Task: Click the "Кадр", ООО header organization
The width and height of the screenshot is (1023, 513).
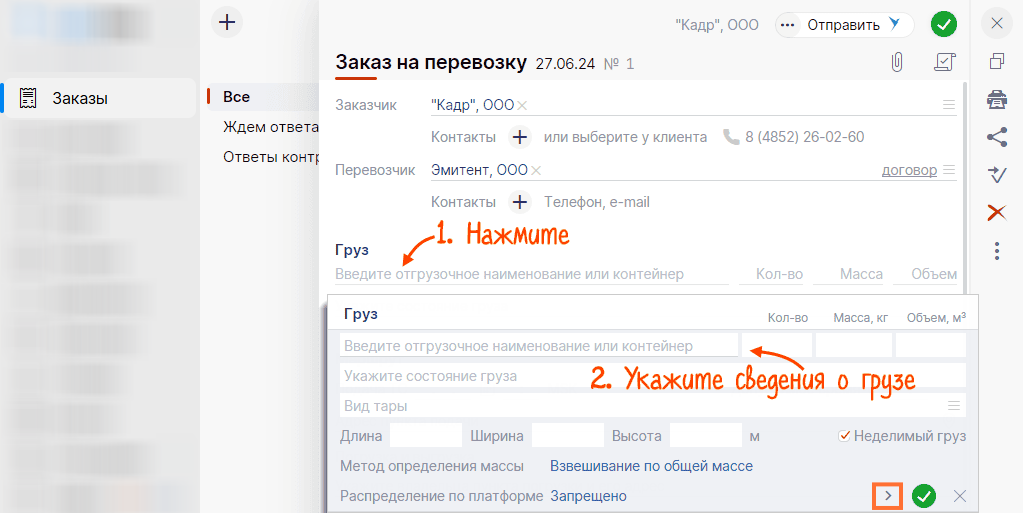Action: tap(716, 25)
